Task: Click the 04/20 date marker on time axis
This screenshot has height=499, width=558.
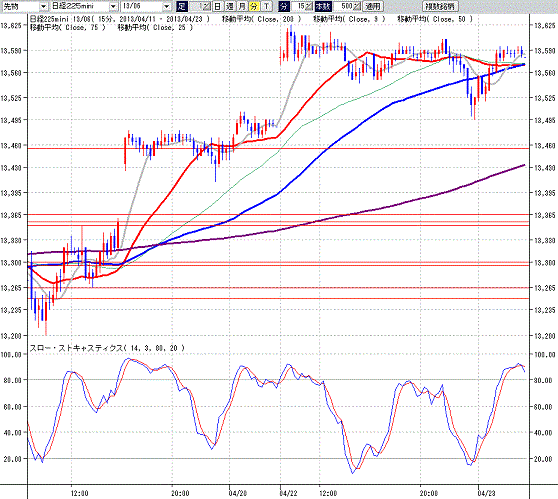Action: [238, 493]
